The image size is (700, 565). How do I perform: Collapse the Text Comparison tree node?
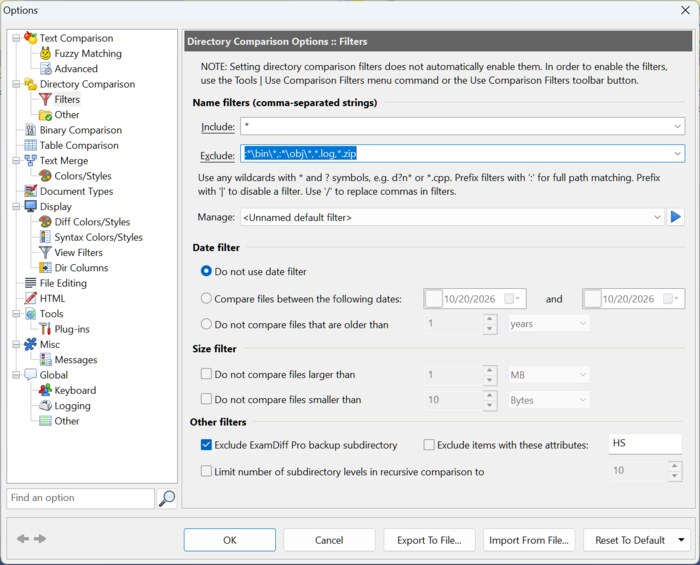(x=16, y=38)
